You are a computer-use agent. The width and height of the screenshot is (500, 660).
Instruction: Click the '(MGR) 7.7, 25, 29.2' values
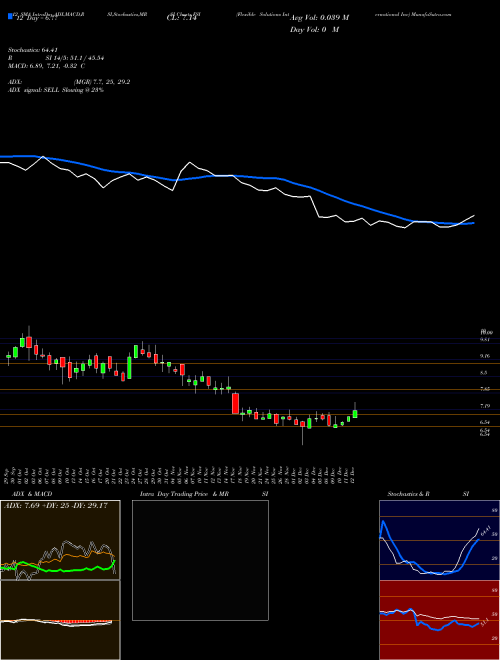(101, 82)
